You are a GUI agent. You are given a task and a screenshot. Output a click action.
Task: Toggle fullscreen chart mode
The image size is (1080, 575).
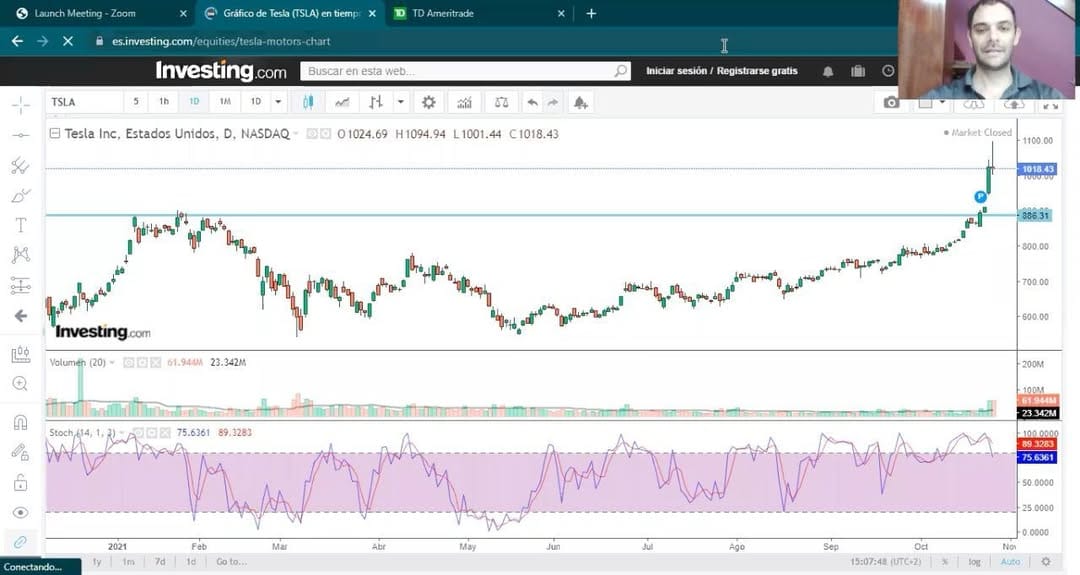pos(1050,105)
